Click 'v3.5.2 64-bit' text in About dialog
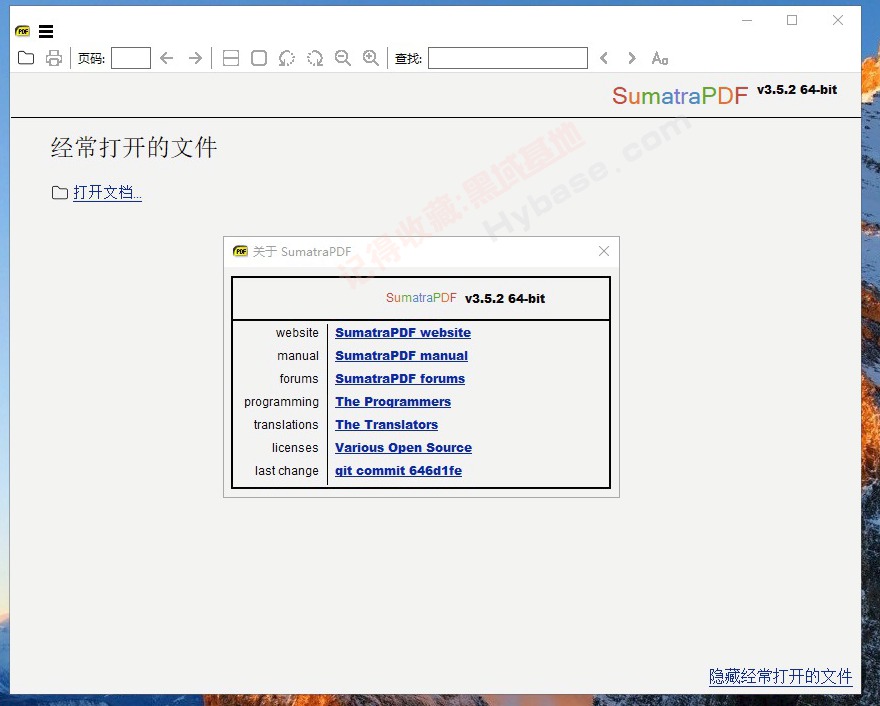The width and height of the screenshot is (880, 706). click(505, 299)
